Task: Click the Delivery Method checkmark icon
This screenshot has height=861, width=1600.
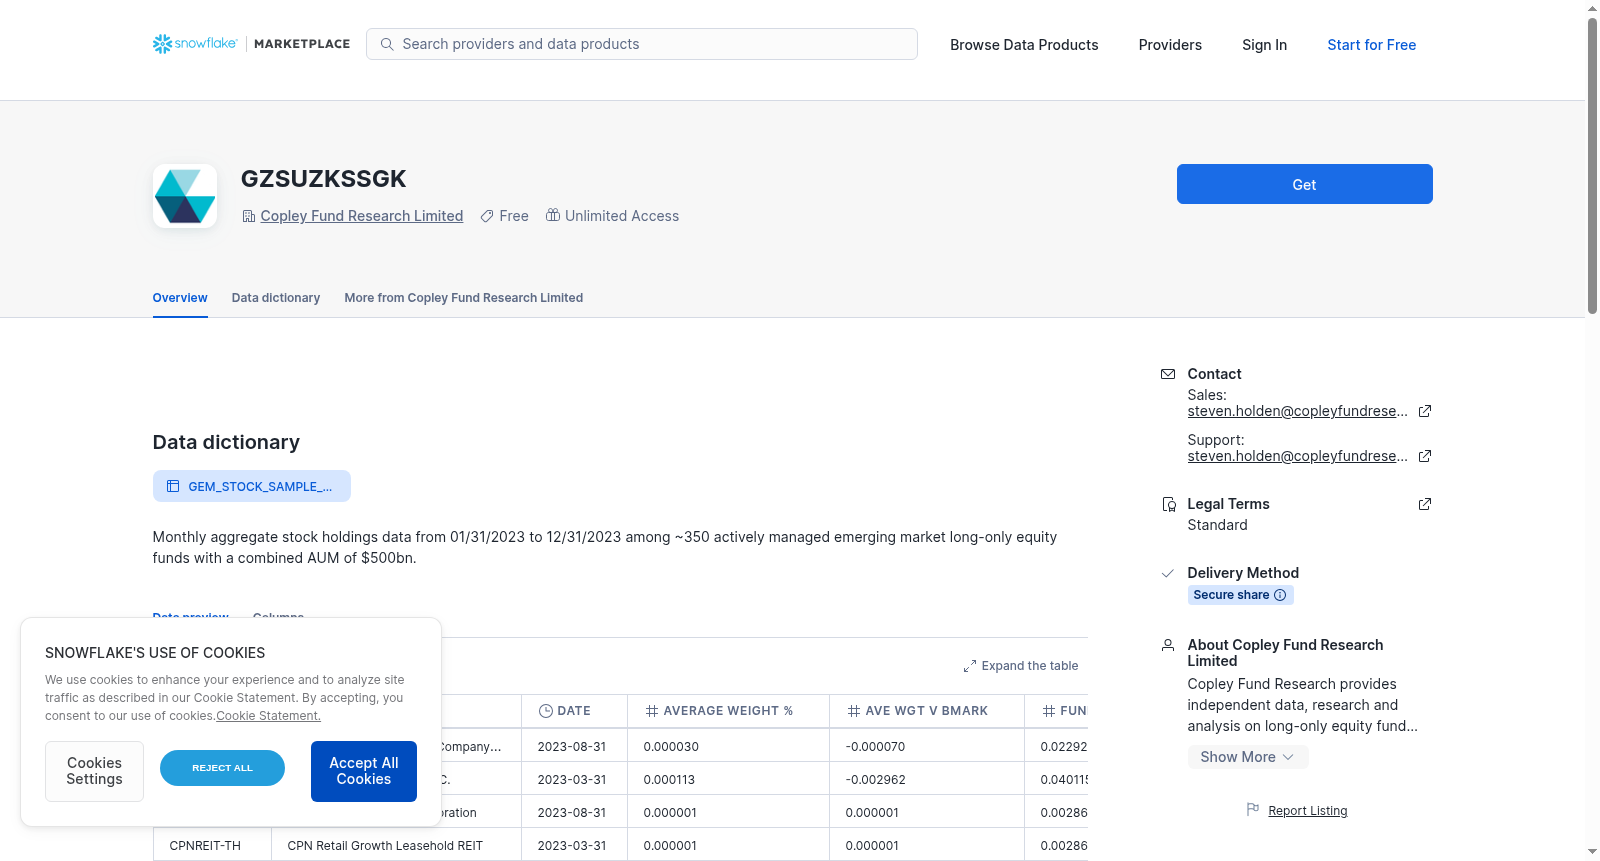Action: pyautogui.click(x=1168, y=573)
